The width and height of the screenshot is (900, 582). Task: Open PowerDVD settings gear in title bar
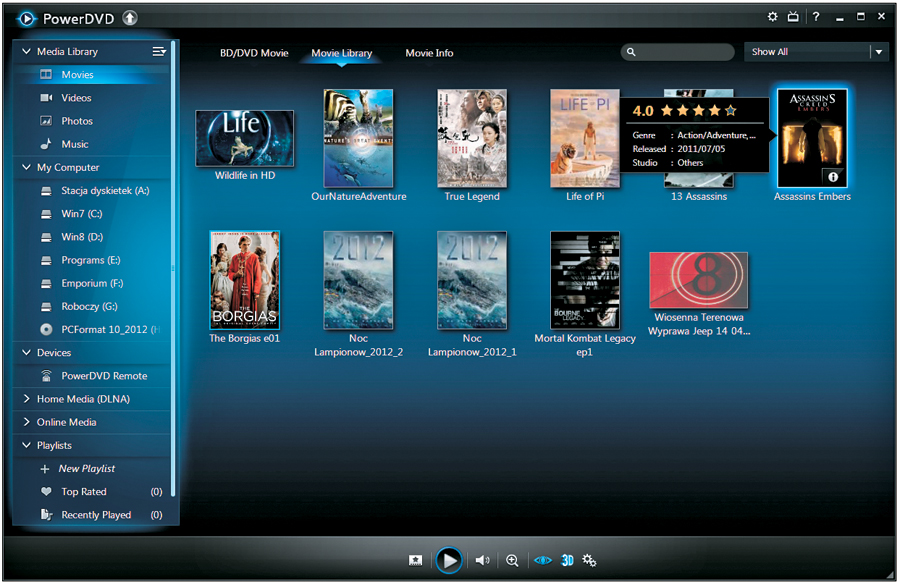pos(770,16)
